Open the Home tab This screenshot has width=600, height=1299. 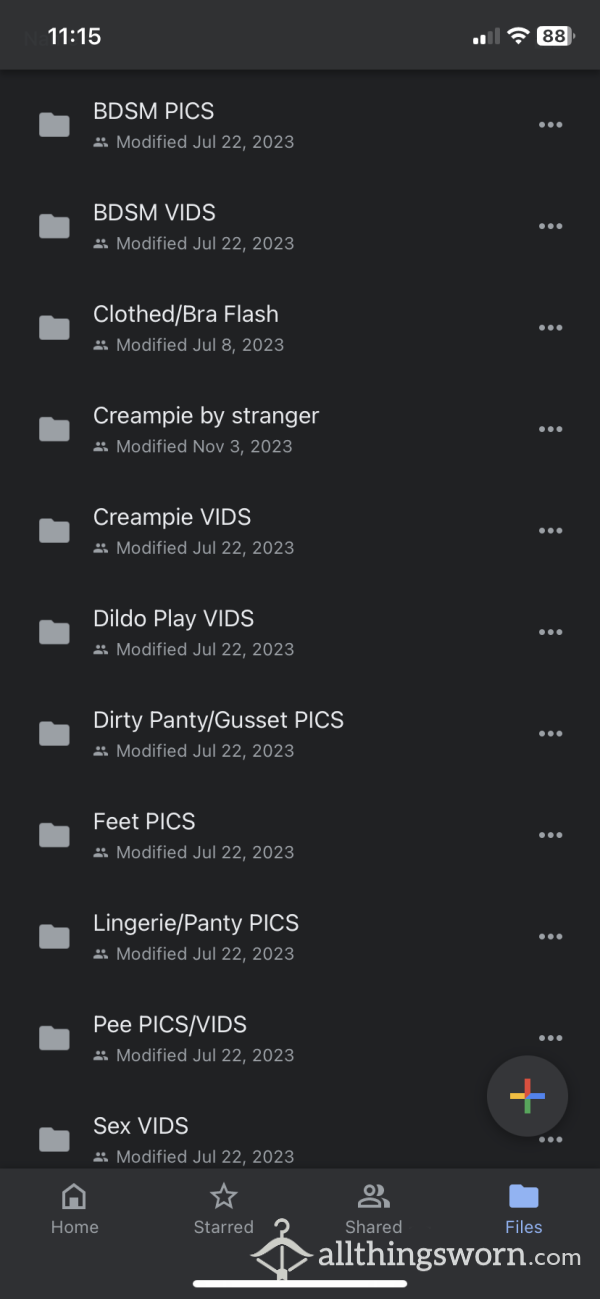pyautogui.click(x=74, y=1208)
